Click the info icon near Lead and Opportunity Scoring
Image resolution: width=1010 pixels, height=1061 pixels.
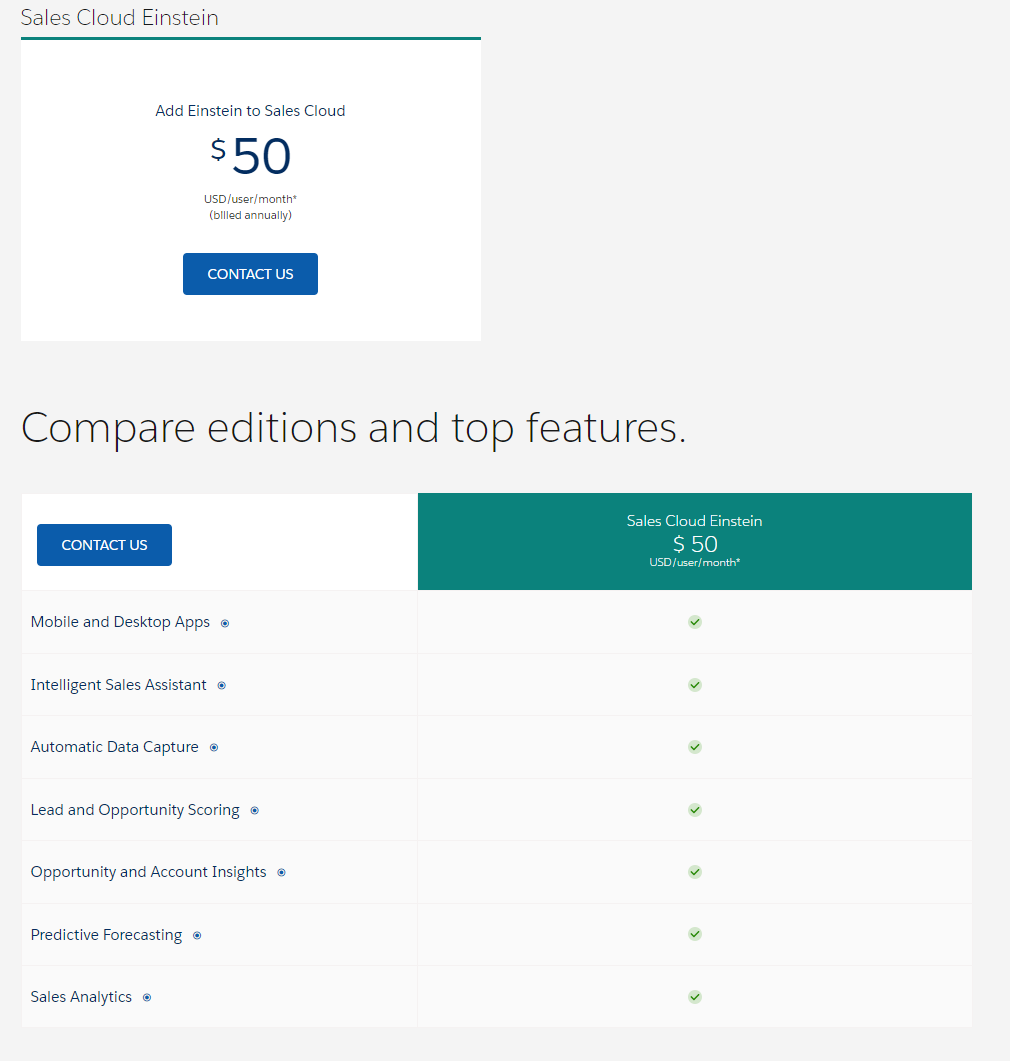(x=255, y=810)
